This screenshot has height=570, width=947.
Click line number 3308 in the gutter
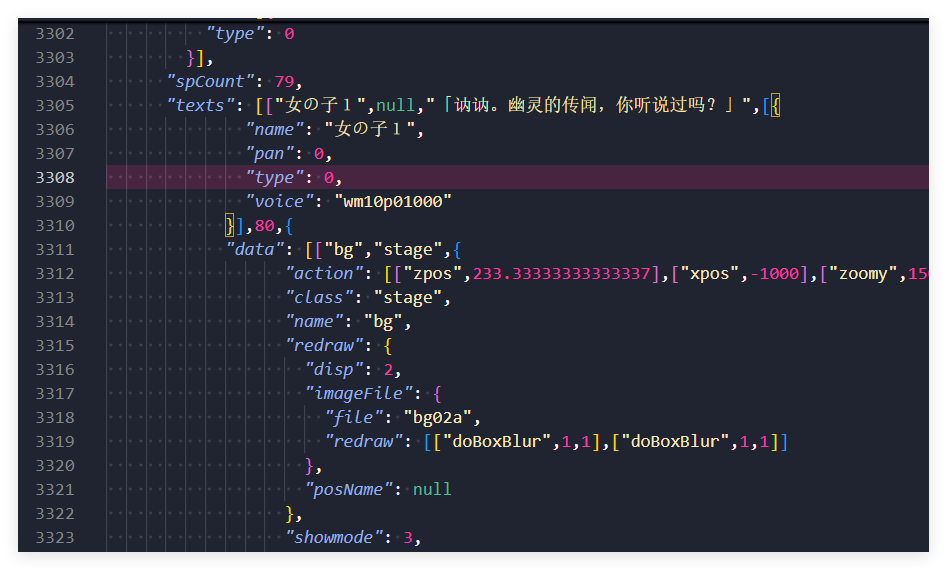point(54,178)
